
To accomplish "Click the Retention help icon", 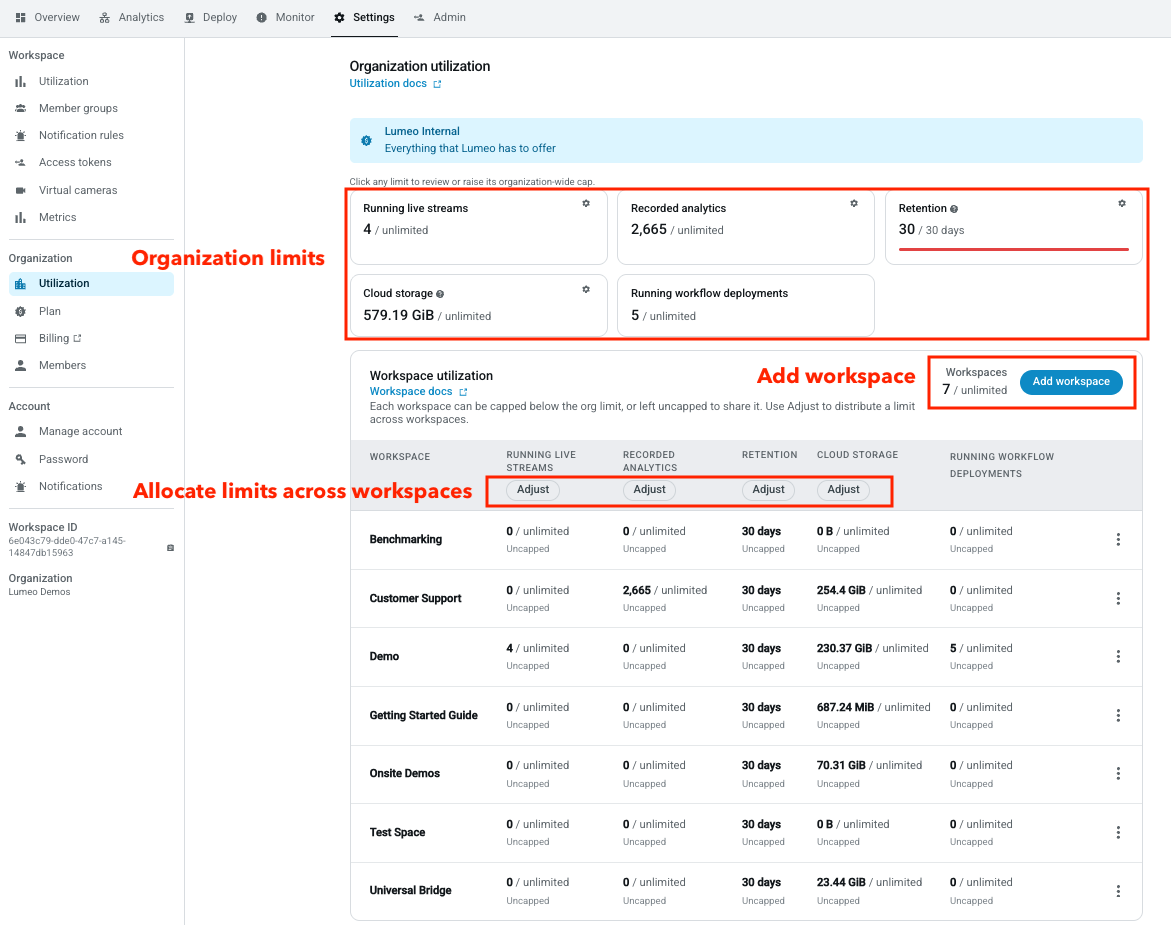I will coord(954,209).
